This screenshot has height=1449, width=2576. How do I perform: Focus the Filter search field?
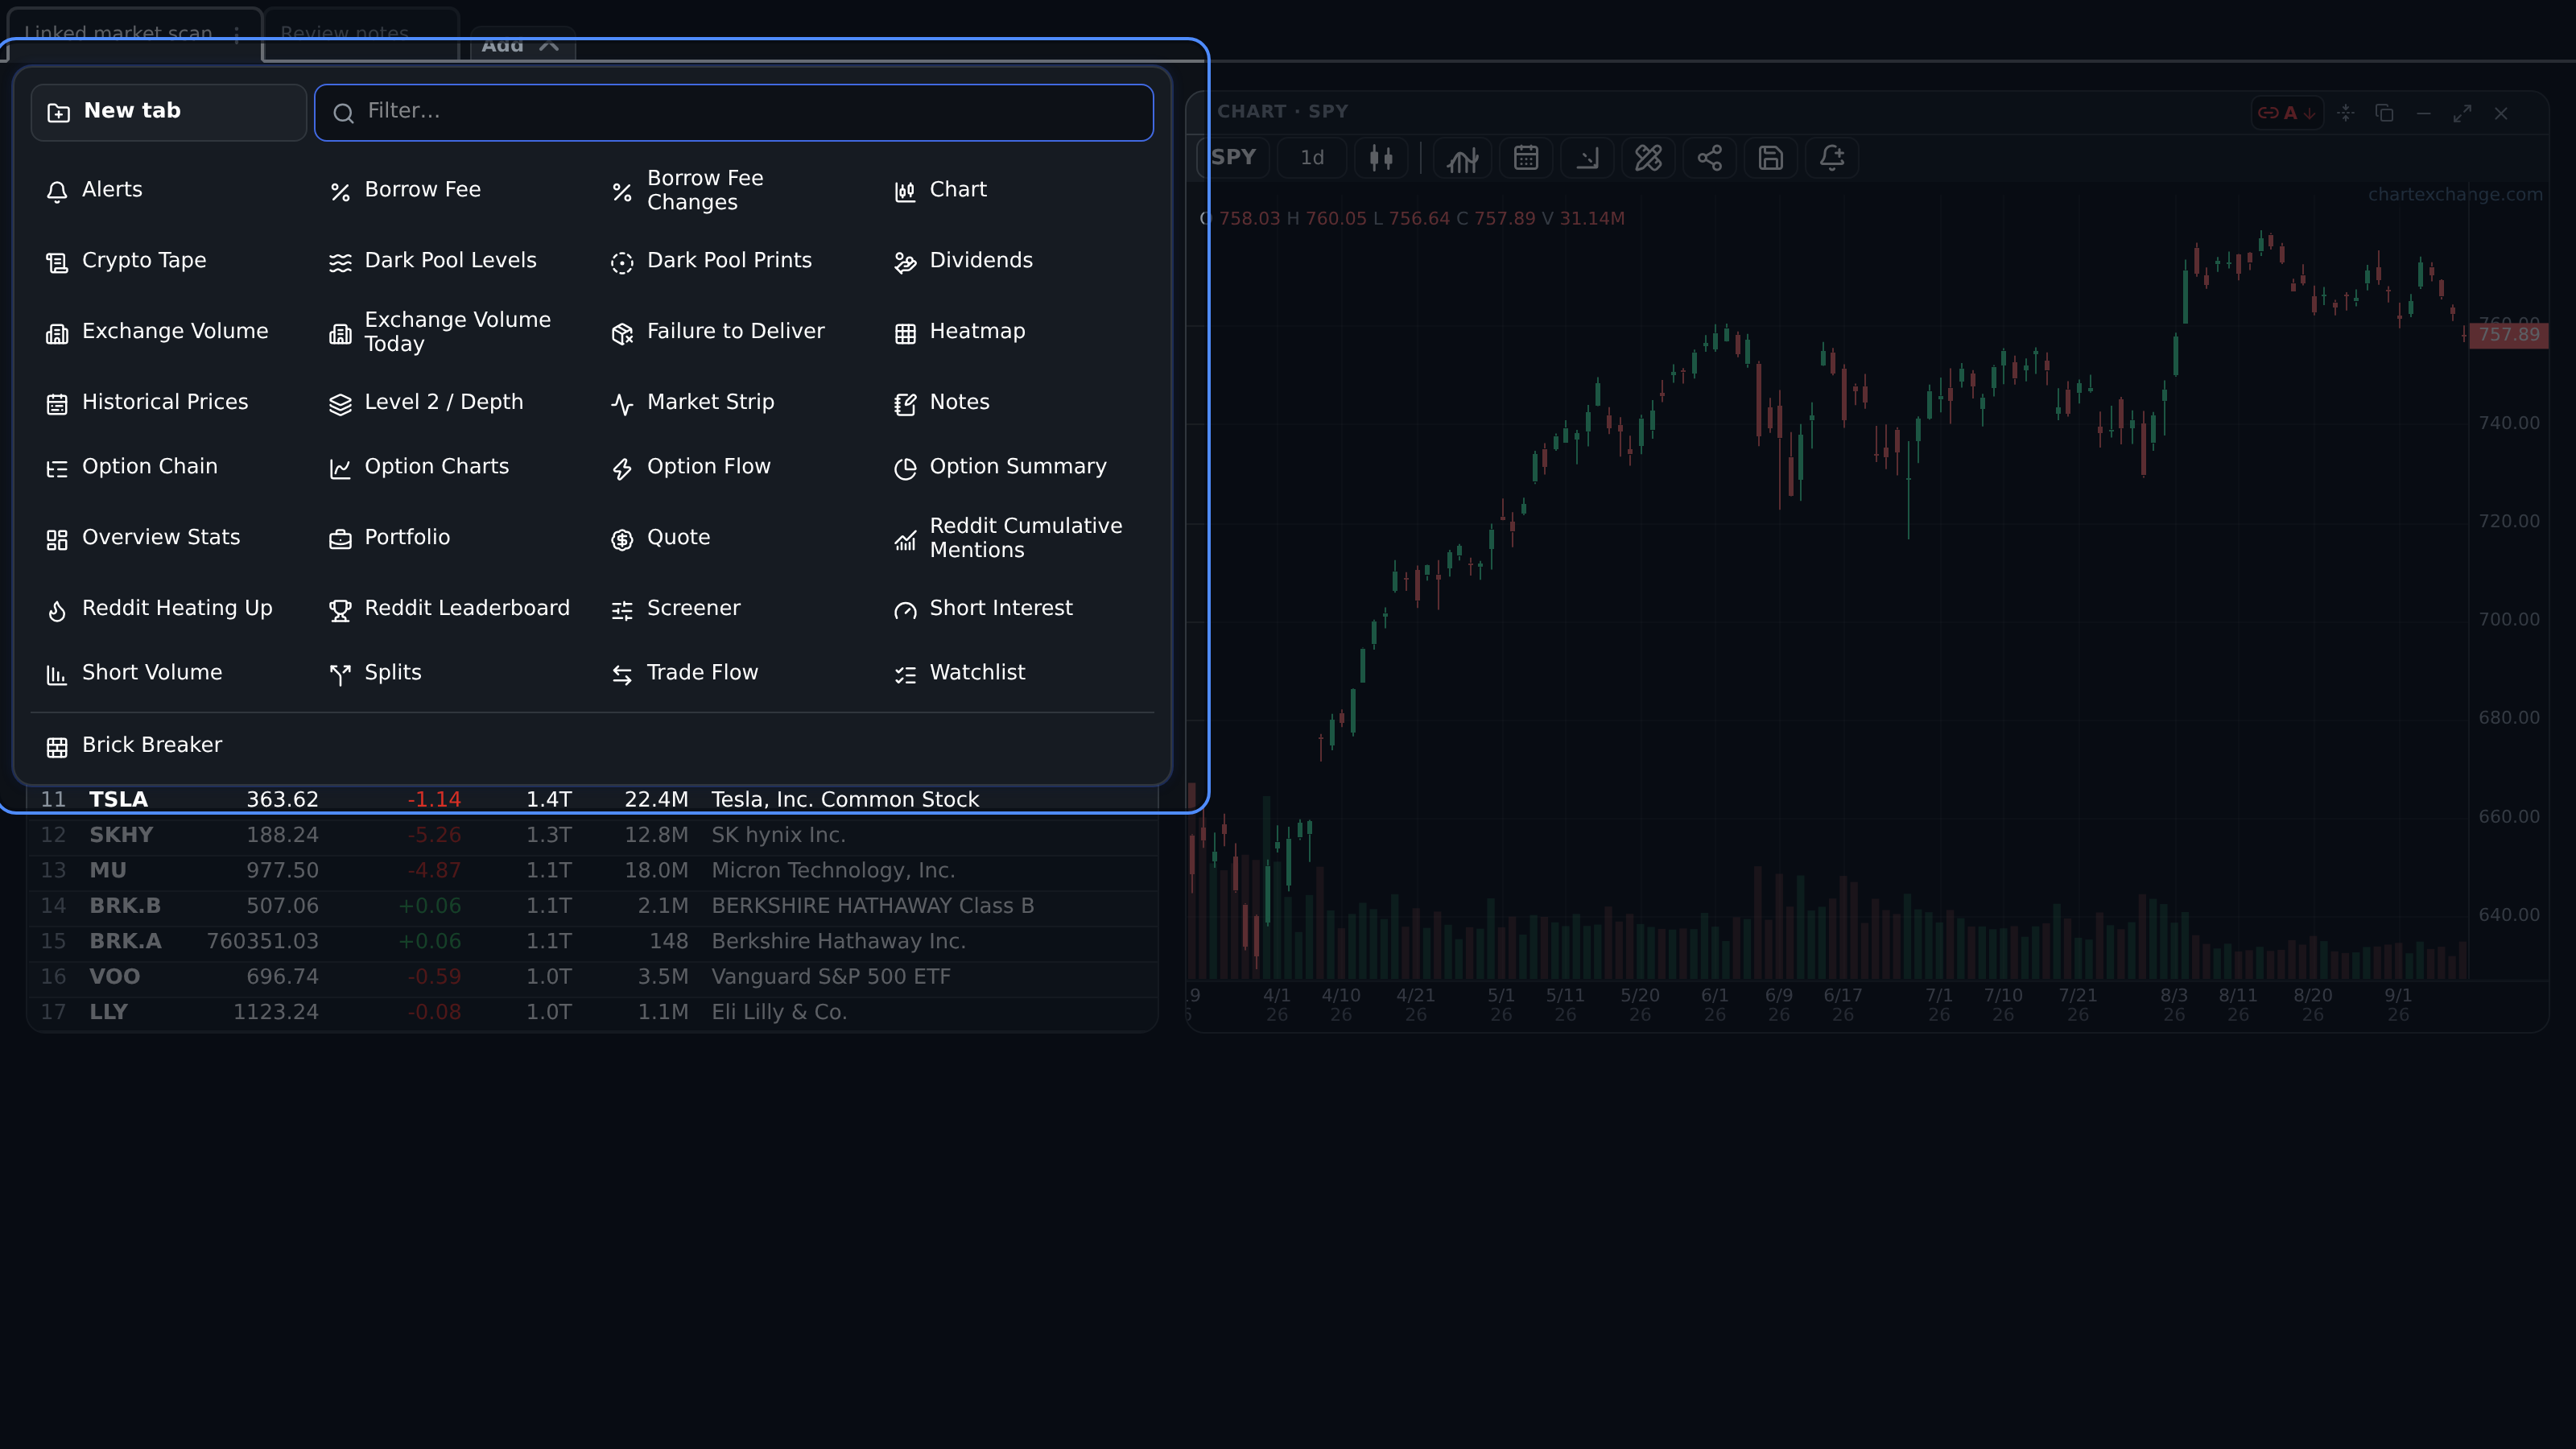coord(734,112)
